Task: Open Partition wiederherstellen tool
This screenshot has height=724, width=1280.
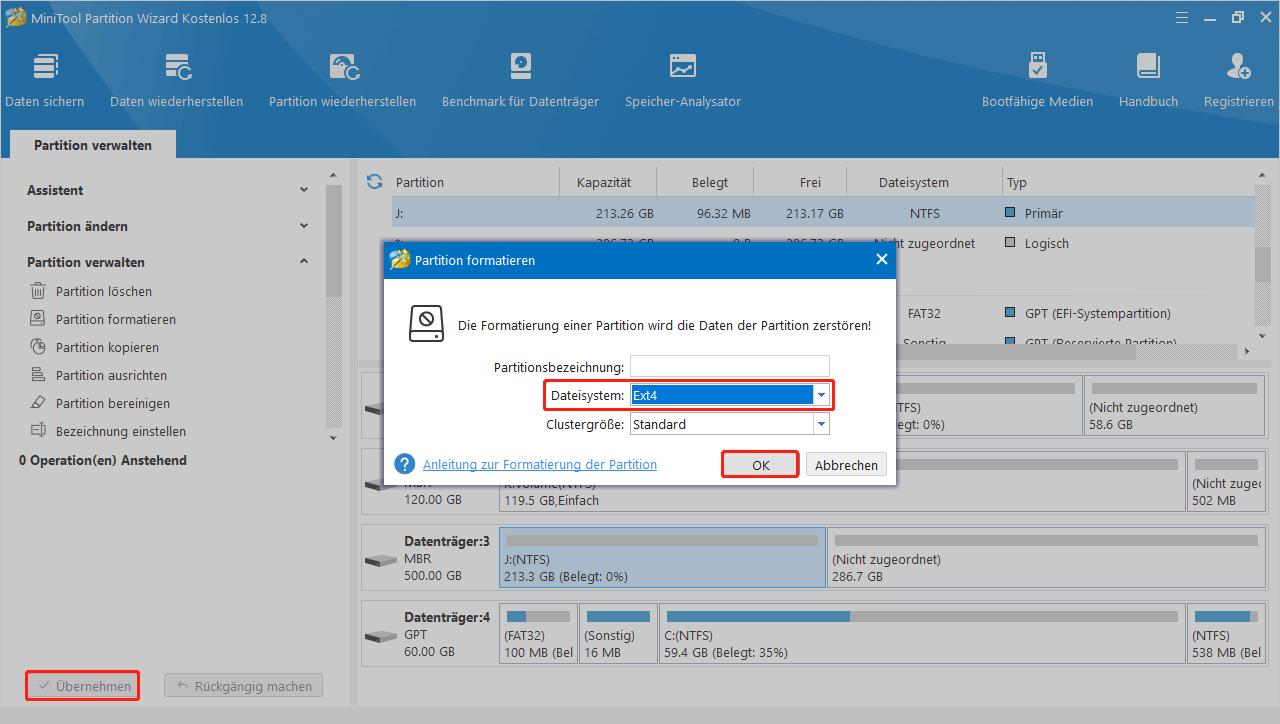Action: (343, 80)
